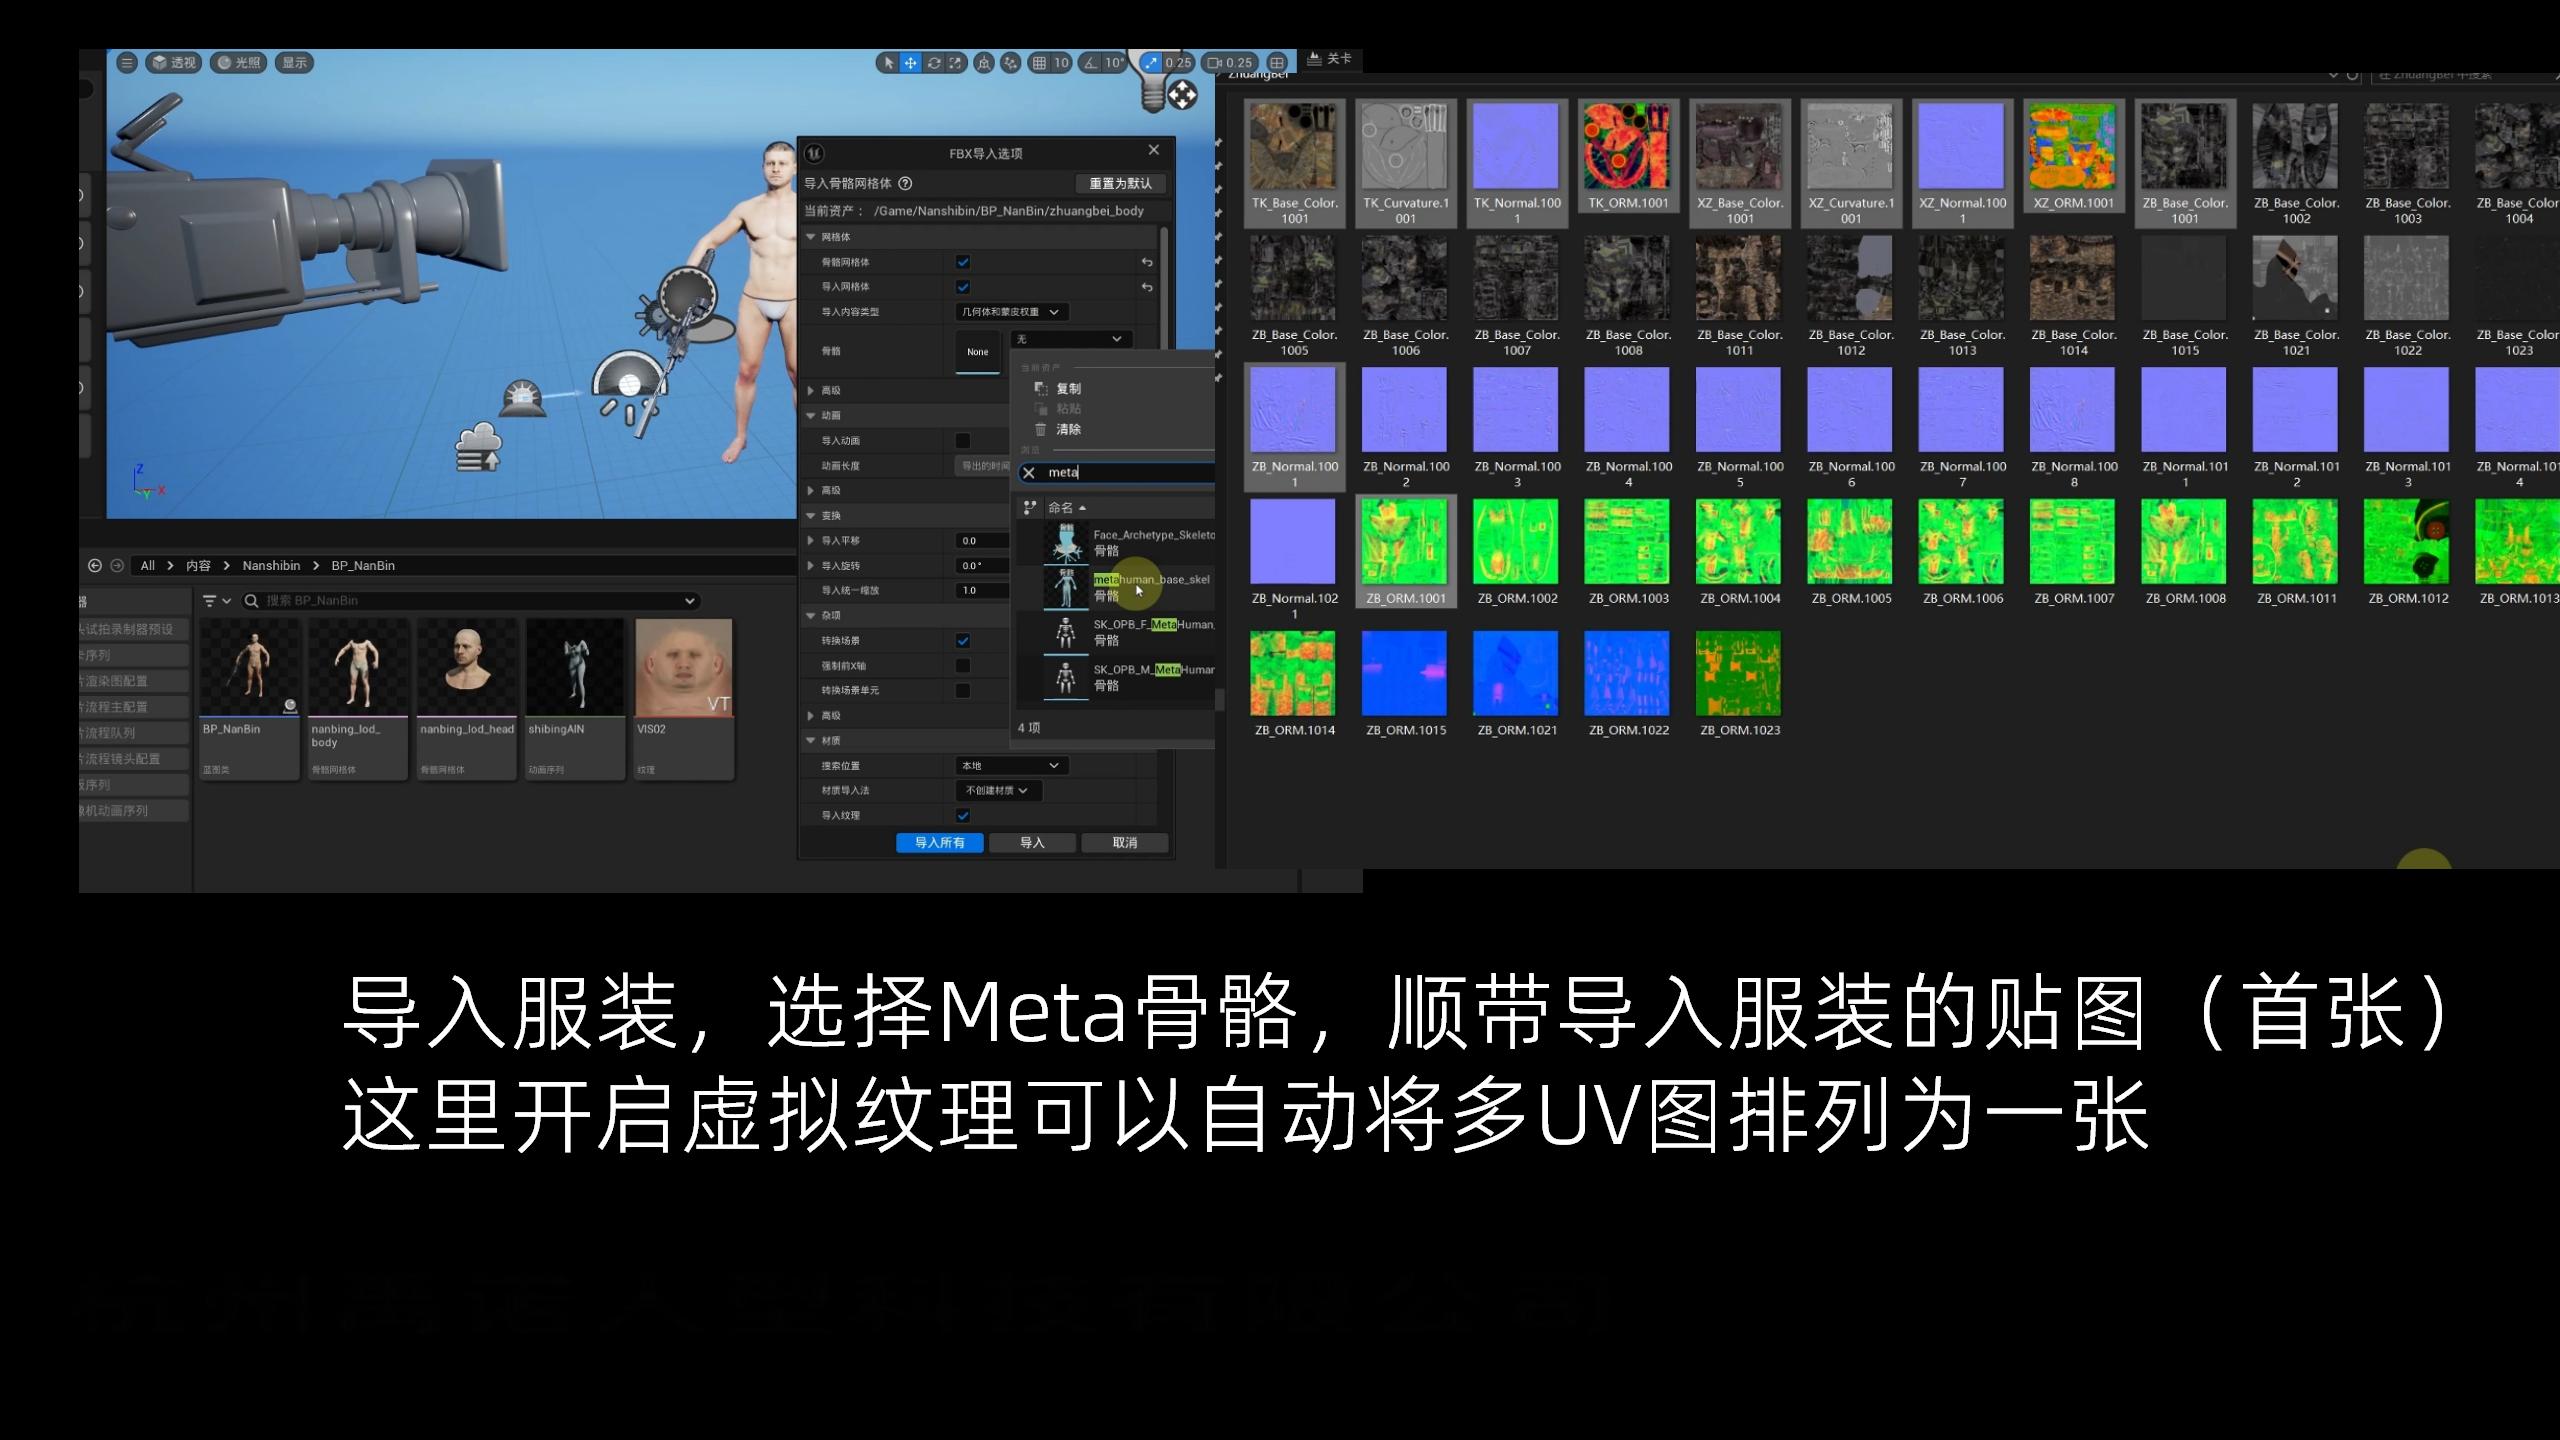Select the TK_ORM.1001 texture thumbnail

pos(1628,156)
